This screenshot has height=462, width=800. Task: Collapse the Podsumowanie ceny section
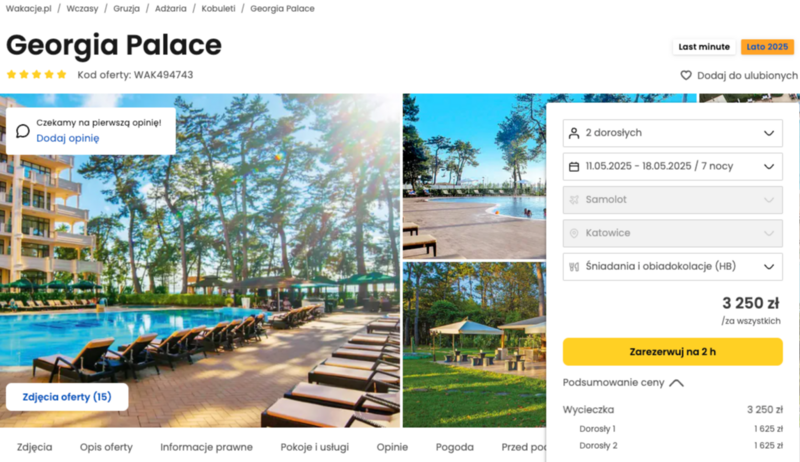pyautogui.click(x=623, y=382)
